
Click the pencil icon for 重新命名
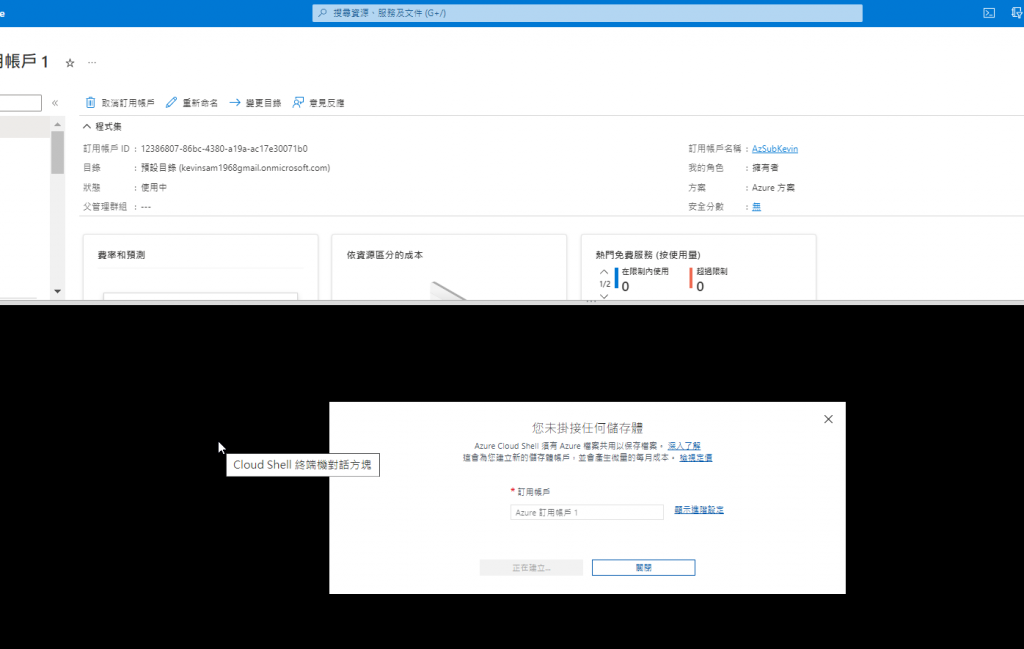171,103
